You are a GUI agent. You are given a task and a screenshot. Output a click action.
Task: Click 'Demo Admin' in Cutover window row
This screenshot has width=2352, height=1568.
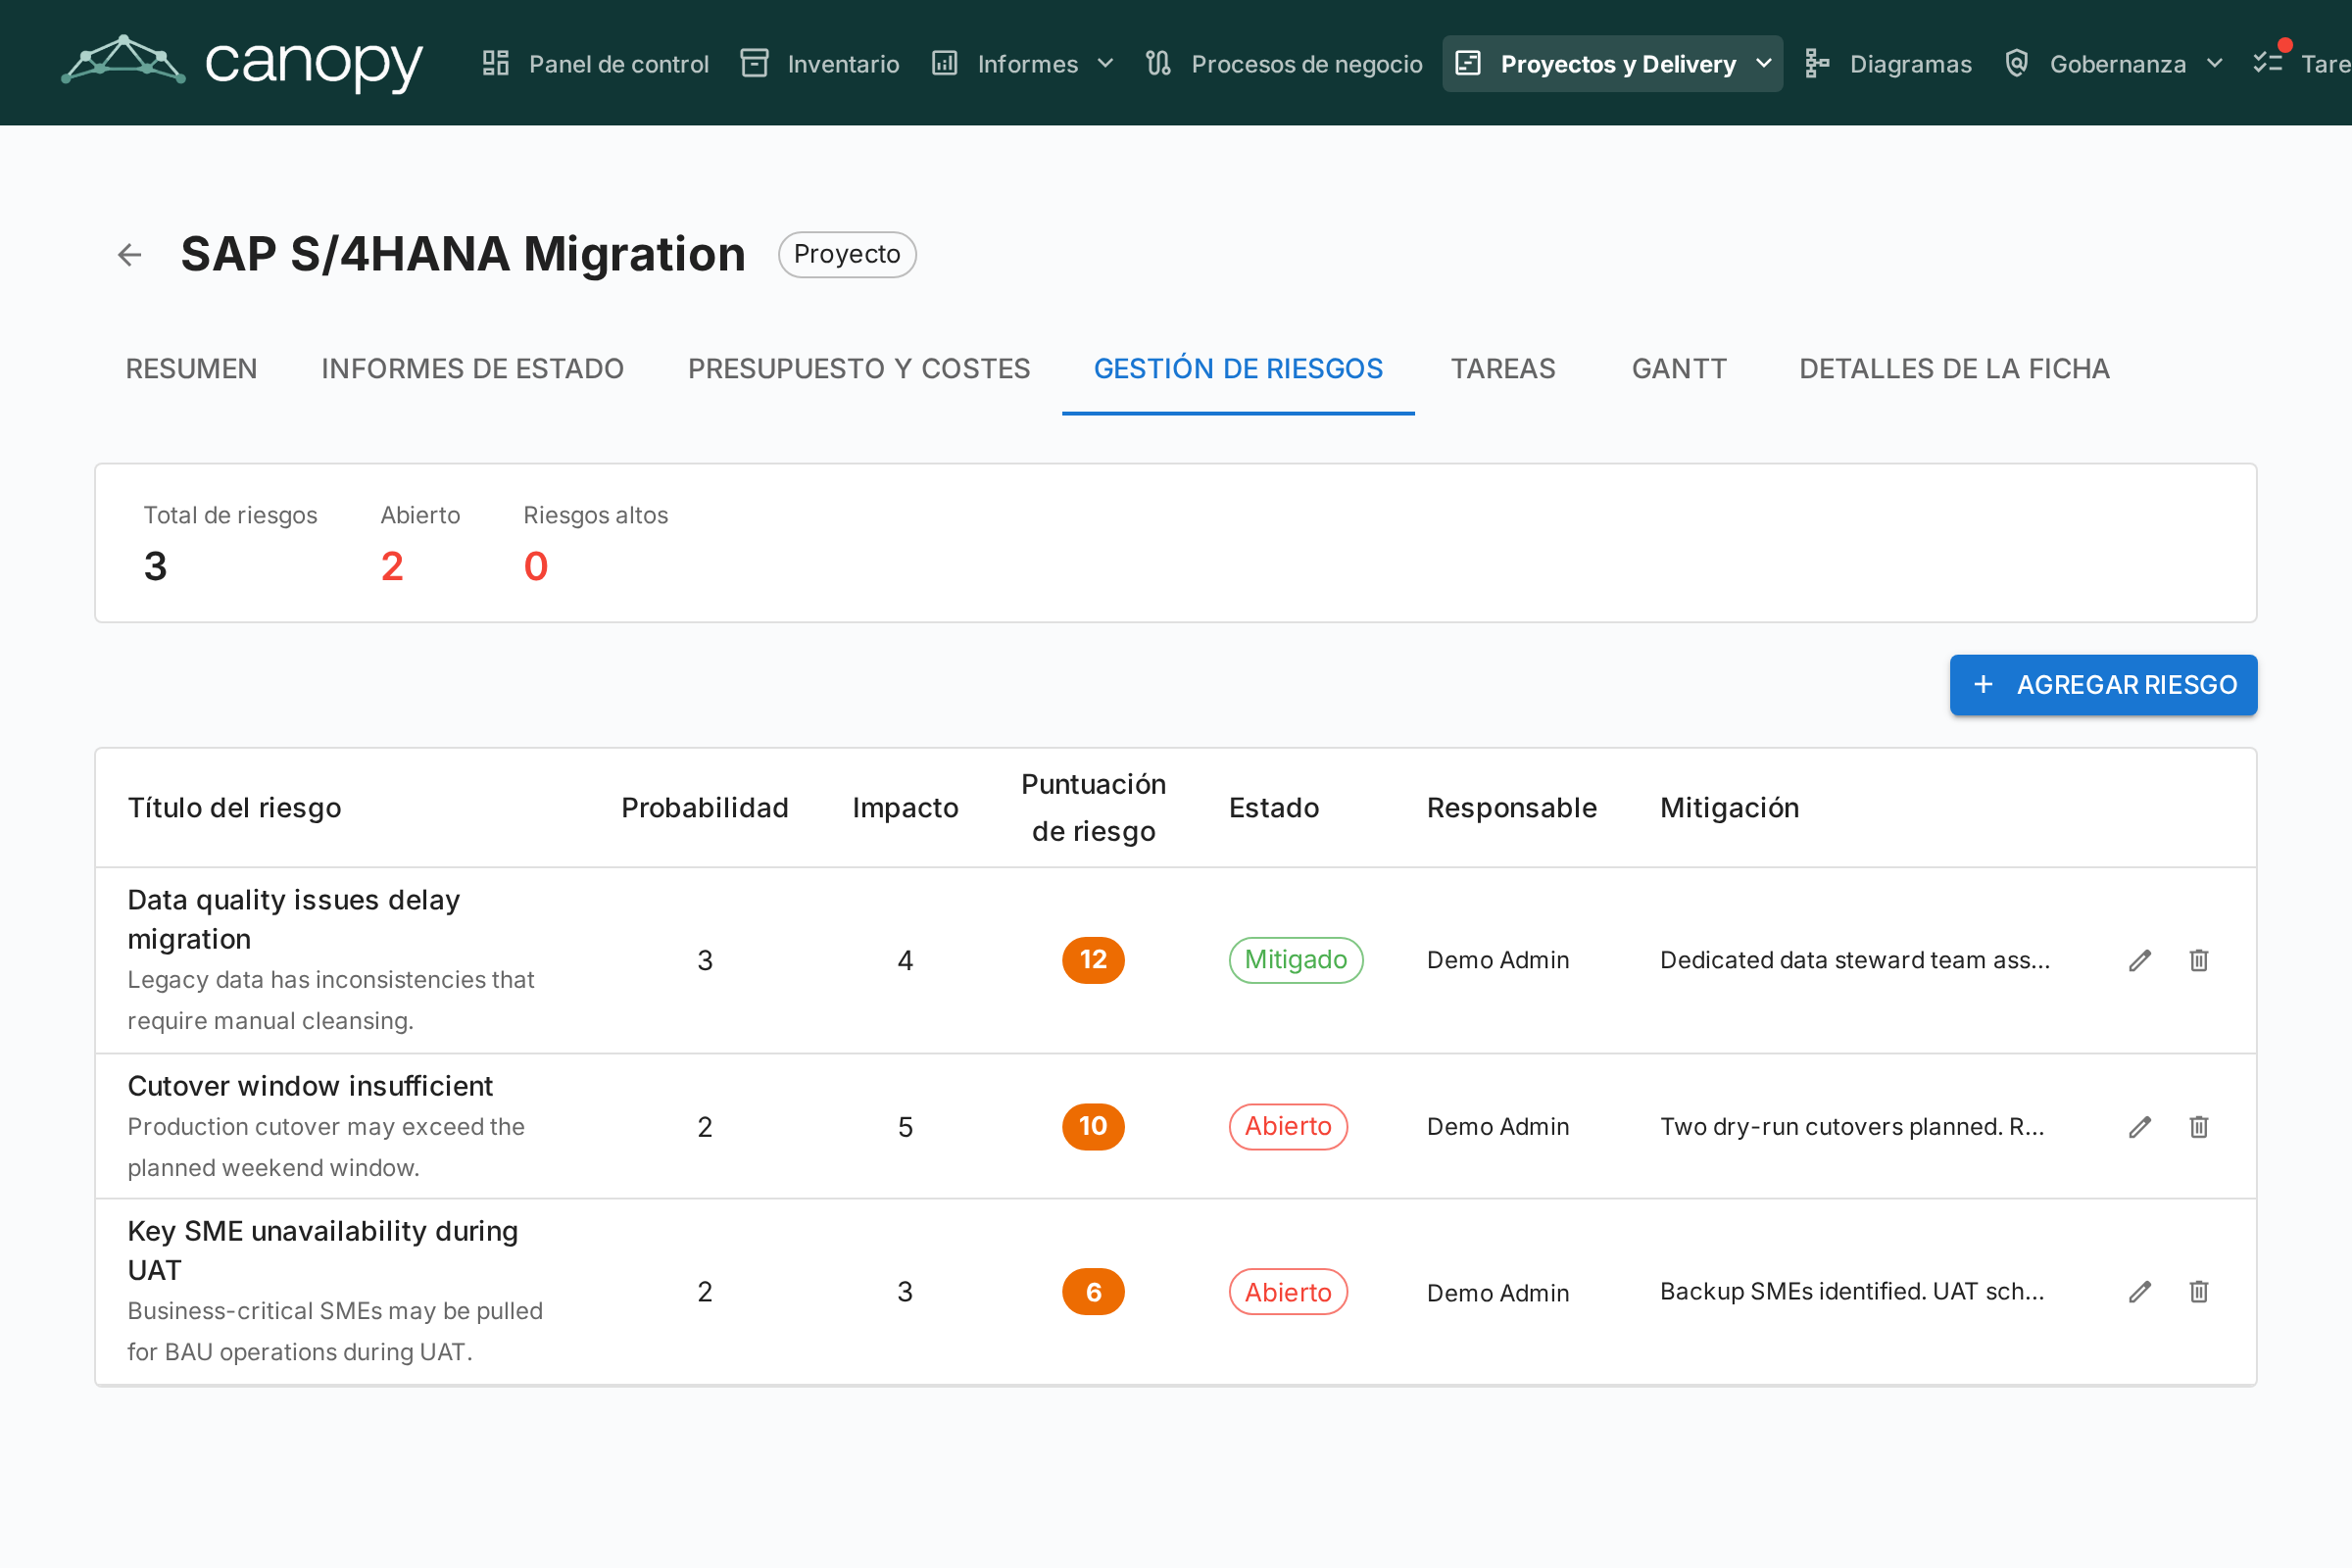point(1498,1127)
